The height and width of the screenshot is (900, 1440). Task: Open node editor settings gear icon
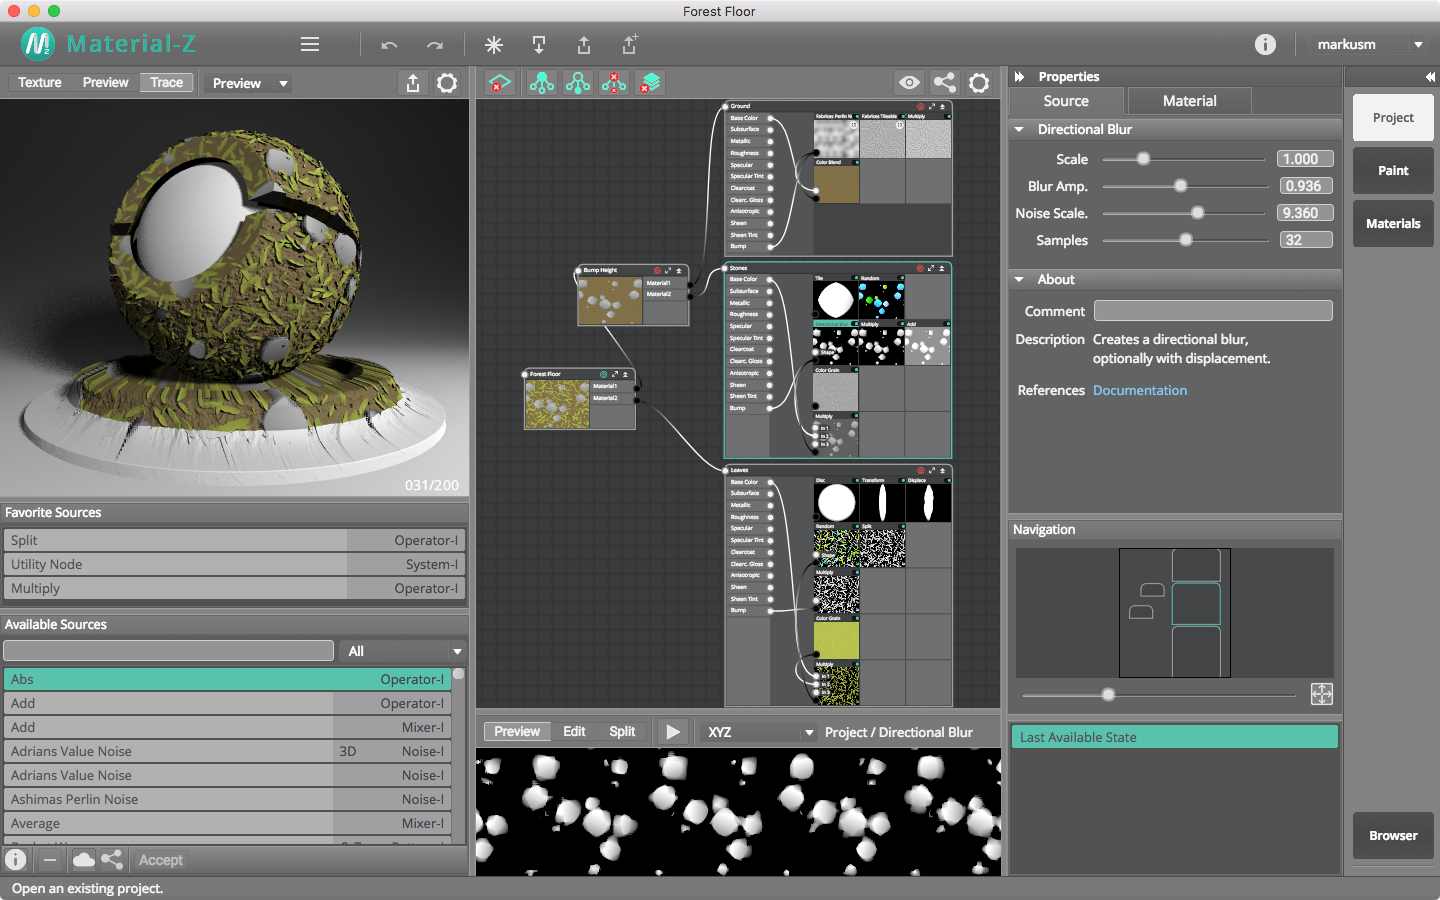coord(979,83)
